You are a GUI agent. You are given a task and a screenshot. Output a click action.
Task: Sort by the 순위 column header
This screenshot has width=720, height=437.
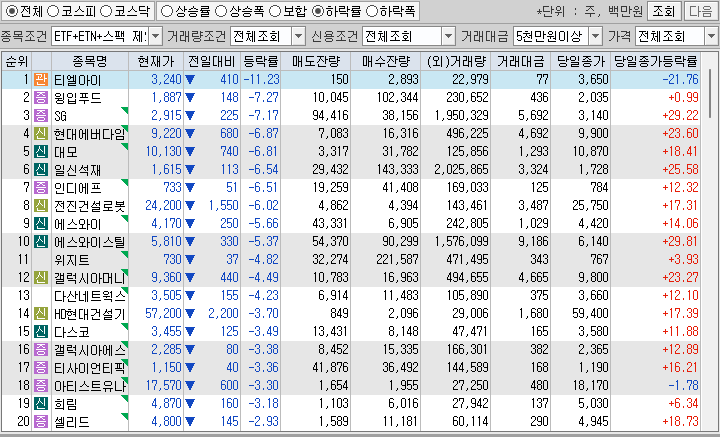click(17, 61)
